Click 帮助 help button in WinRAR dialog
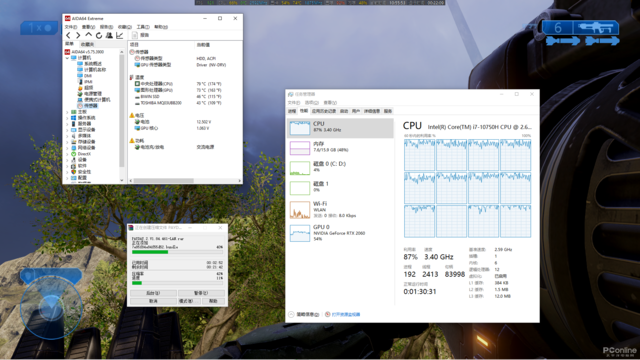 pos(213,301)
